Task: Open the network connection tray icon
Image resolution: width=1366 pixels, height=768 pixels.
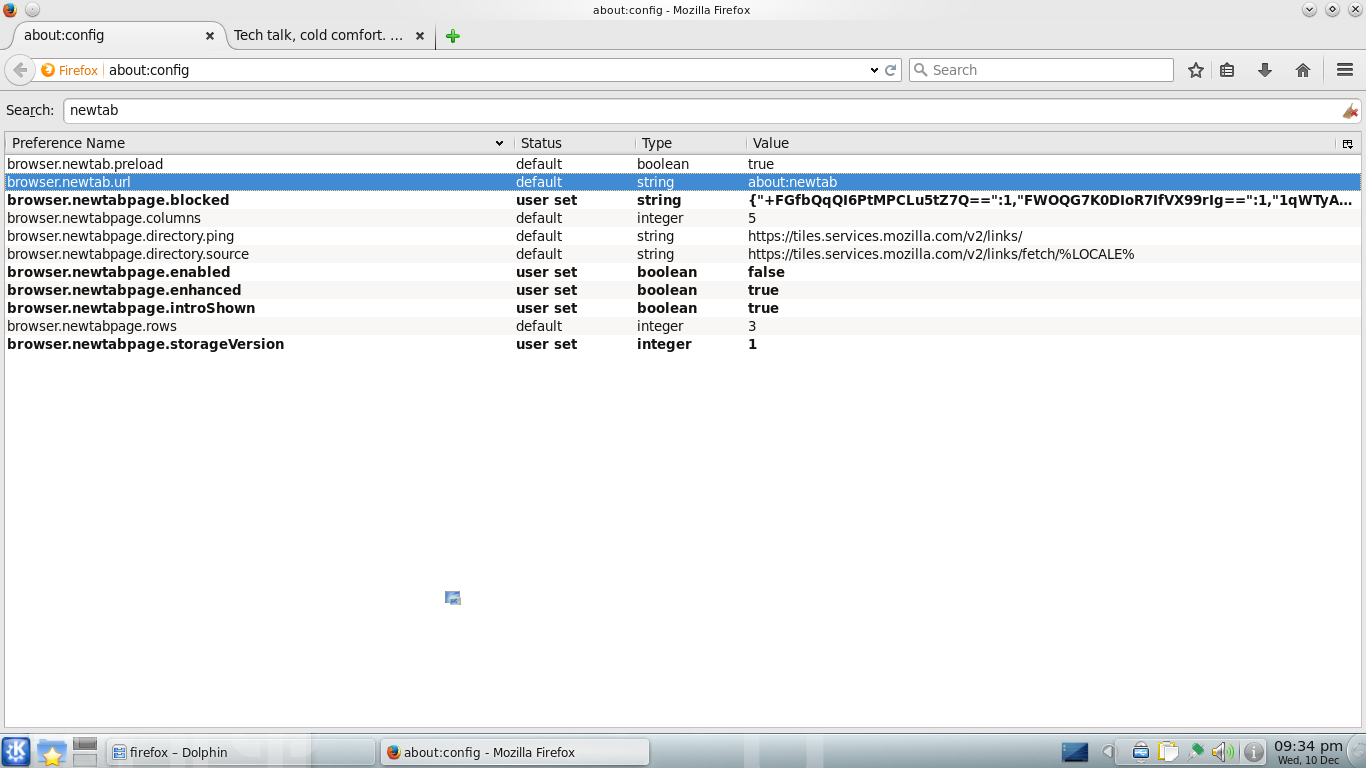Action: point(1195,752)
